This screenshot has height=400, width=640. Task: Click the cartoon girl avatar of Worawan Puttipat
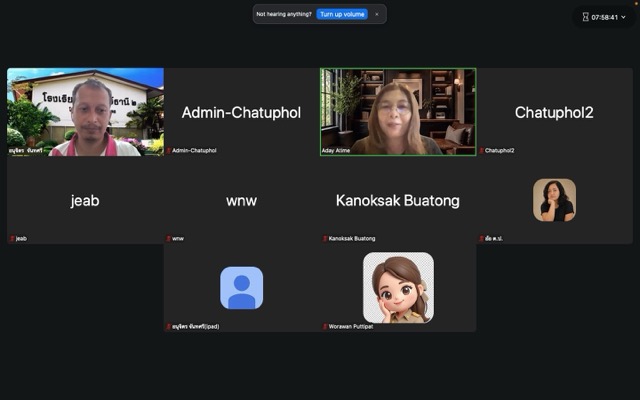click(x=398, y=287)
